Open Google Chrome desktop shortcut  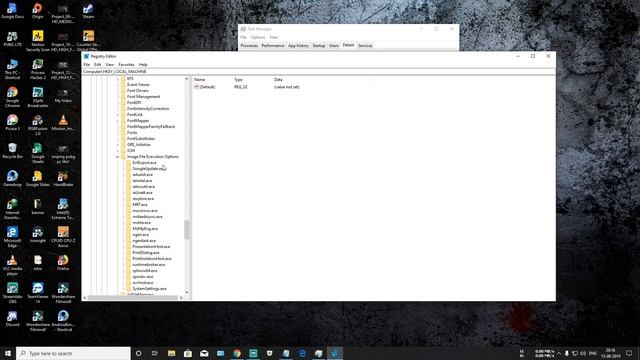pyautogui.click(x=12, y=97)
